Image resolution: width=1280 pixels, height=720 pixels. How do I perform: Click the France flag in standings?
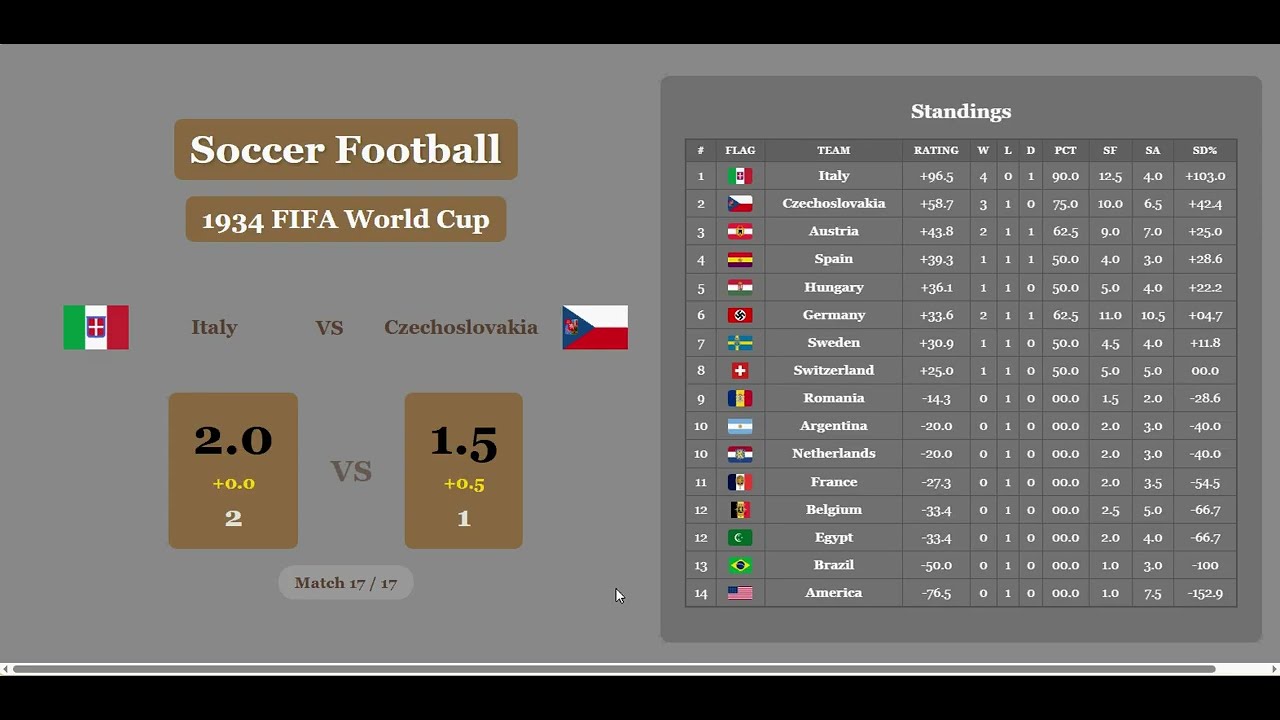pyautogui.click(x=740, y=482)
